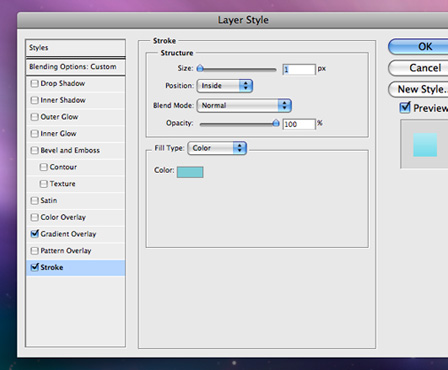Click the Size slider handle
Image resolution: width=448 pixels, height=370 pixels.
pyautogui.click(x=200, y=69)
